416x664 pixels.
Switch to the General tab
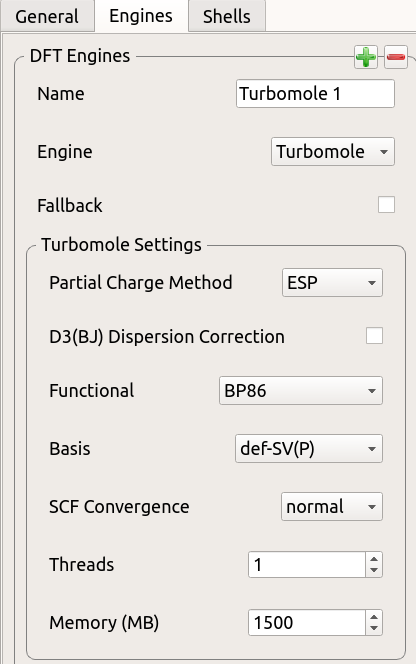[x=47, y=17]
